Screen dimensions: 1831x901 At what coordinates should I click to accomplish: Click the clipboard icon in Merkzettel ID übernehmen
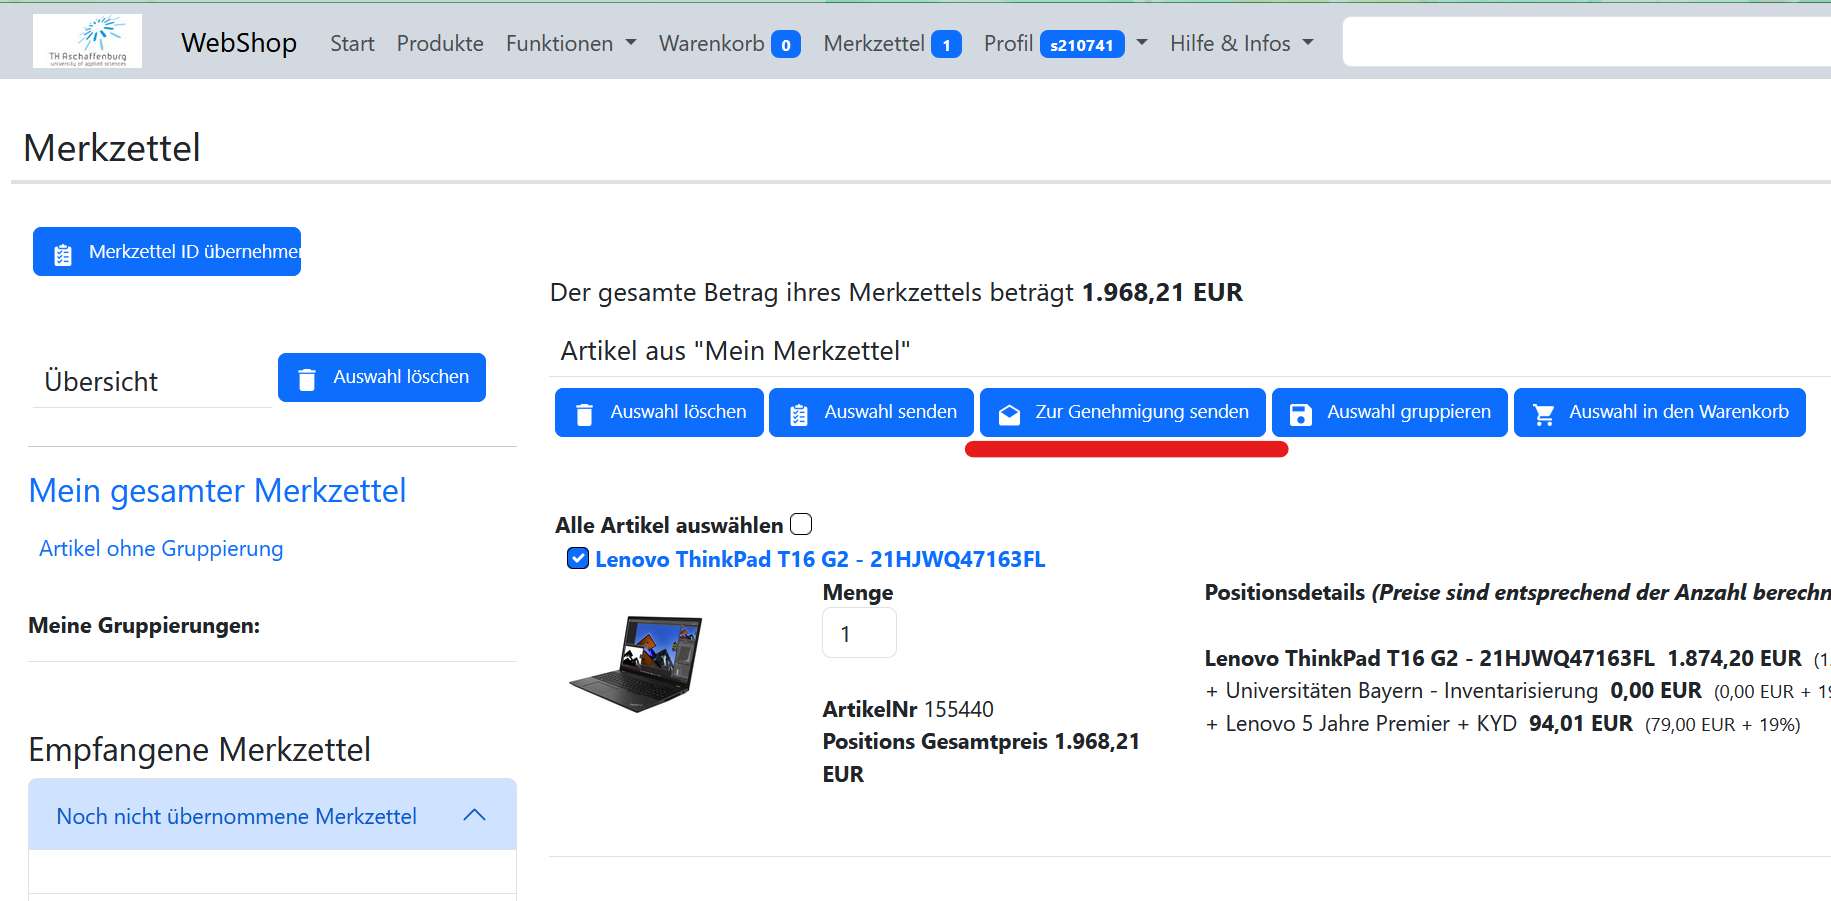click(x=63, y=254)
